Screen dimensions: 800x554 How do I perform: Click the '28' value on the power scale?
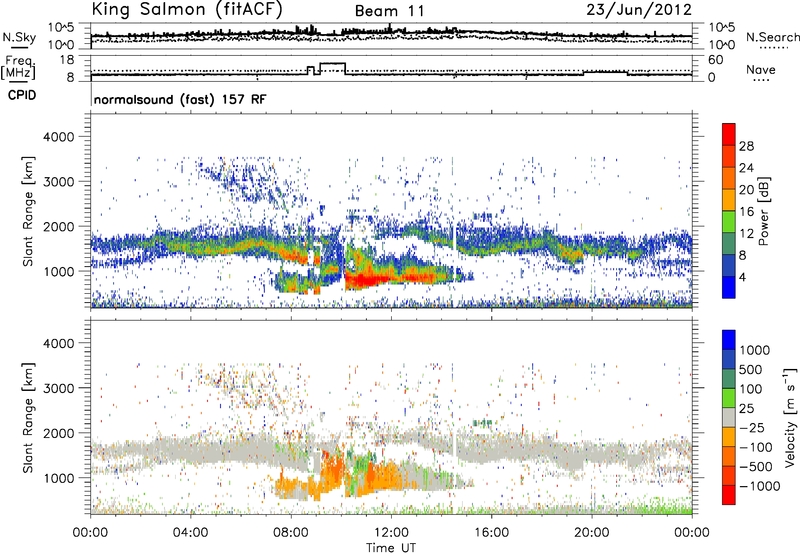click(746, 146)
